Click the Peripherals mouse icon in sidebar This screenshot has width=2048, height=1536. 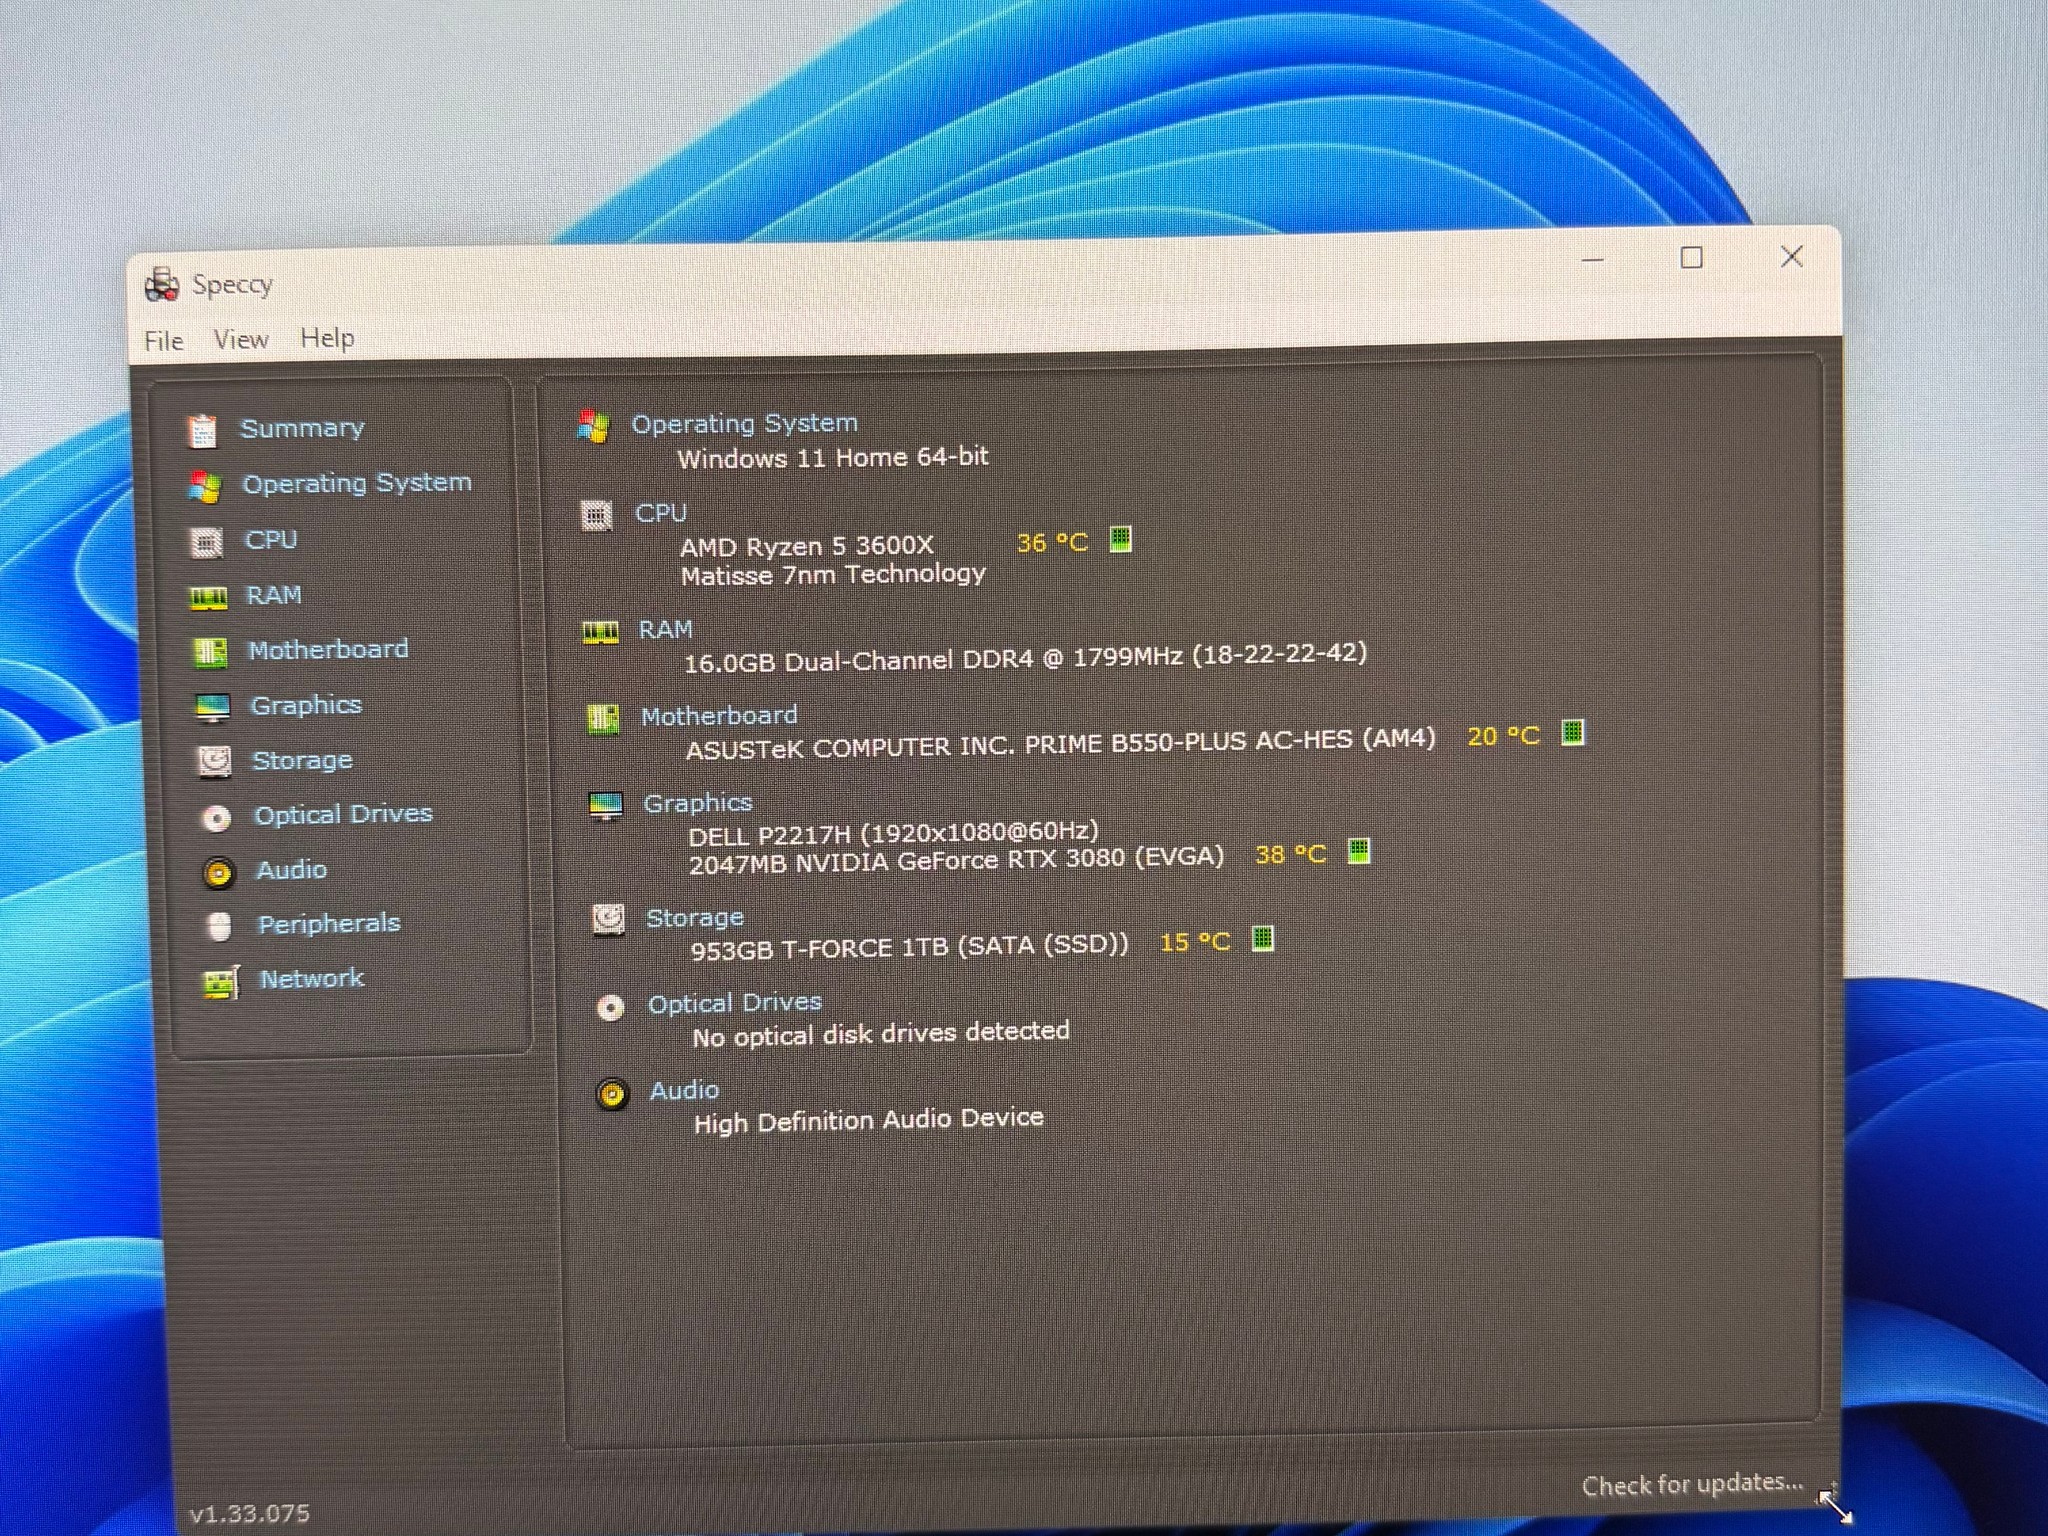219,927
